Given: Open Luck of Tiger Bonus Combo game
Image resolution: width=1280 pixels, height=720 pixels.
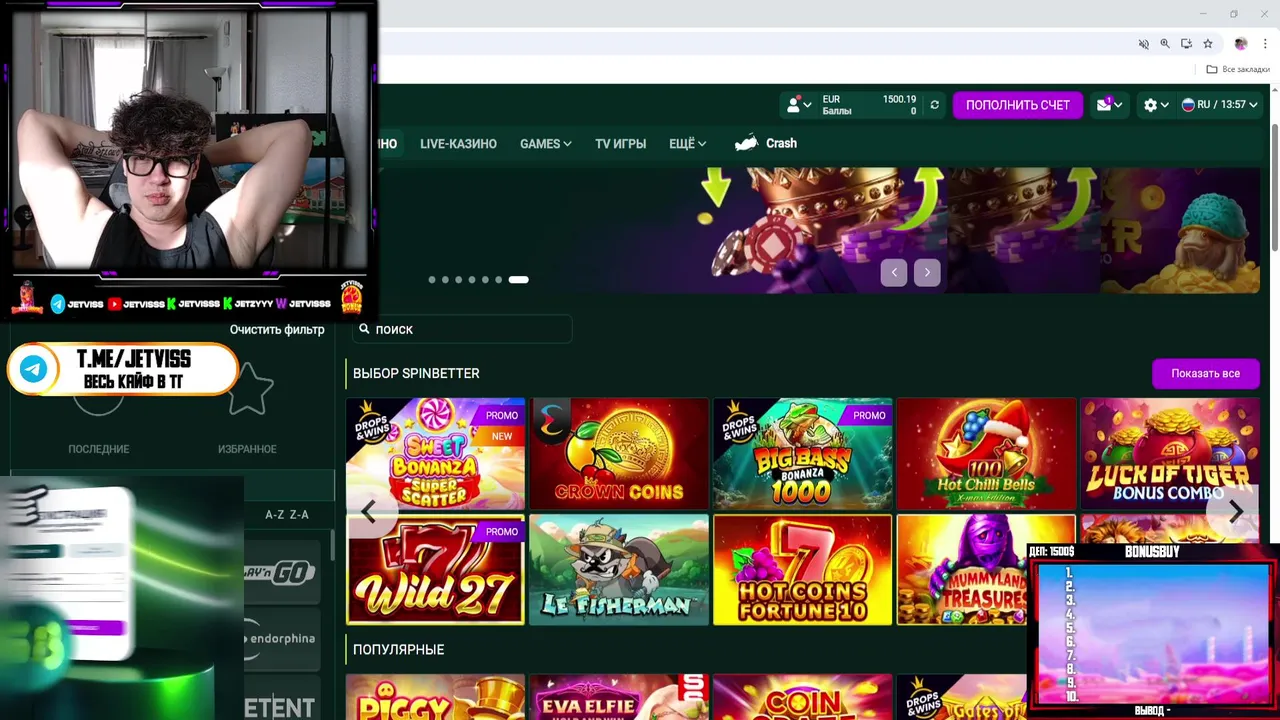Looking at the screenshot, I should [1170, 454].
